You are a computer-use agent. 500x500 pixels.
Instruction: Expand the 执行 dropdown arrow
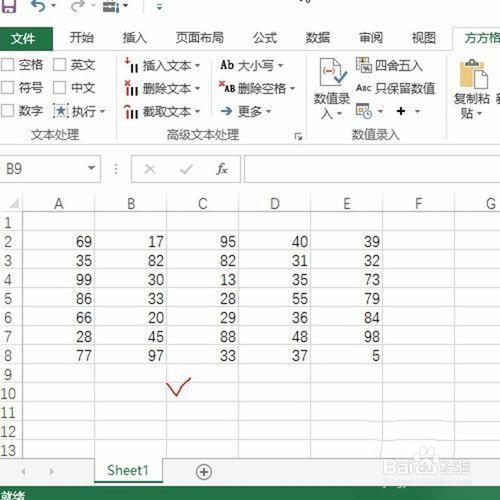click(102, 111)
